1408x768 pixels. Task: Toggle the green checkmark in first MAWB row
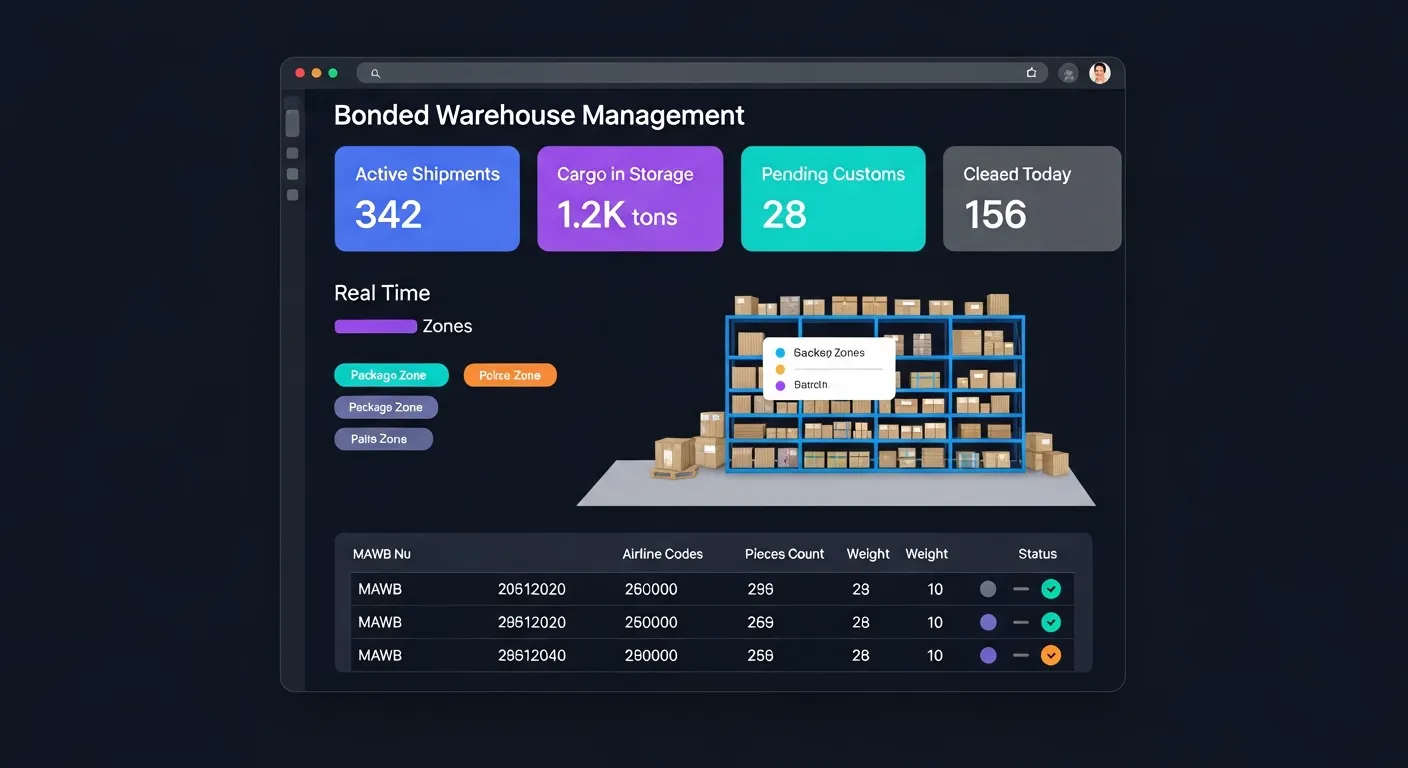(1050, 589)
